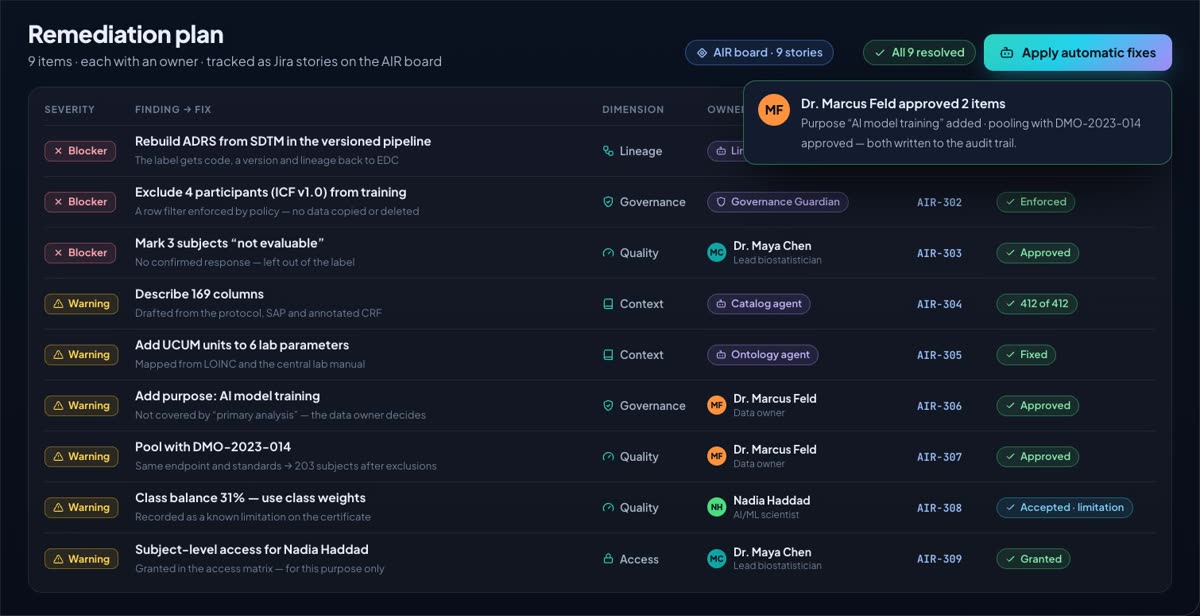Select the Exclude 4 participants (ICF v1.0) finding
This screenshot has width=1200, height=616.
(x=271, y=193)
